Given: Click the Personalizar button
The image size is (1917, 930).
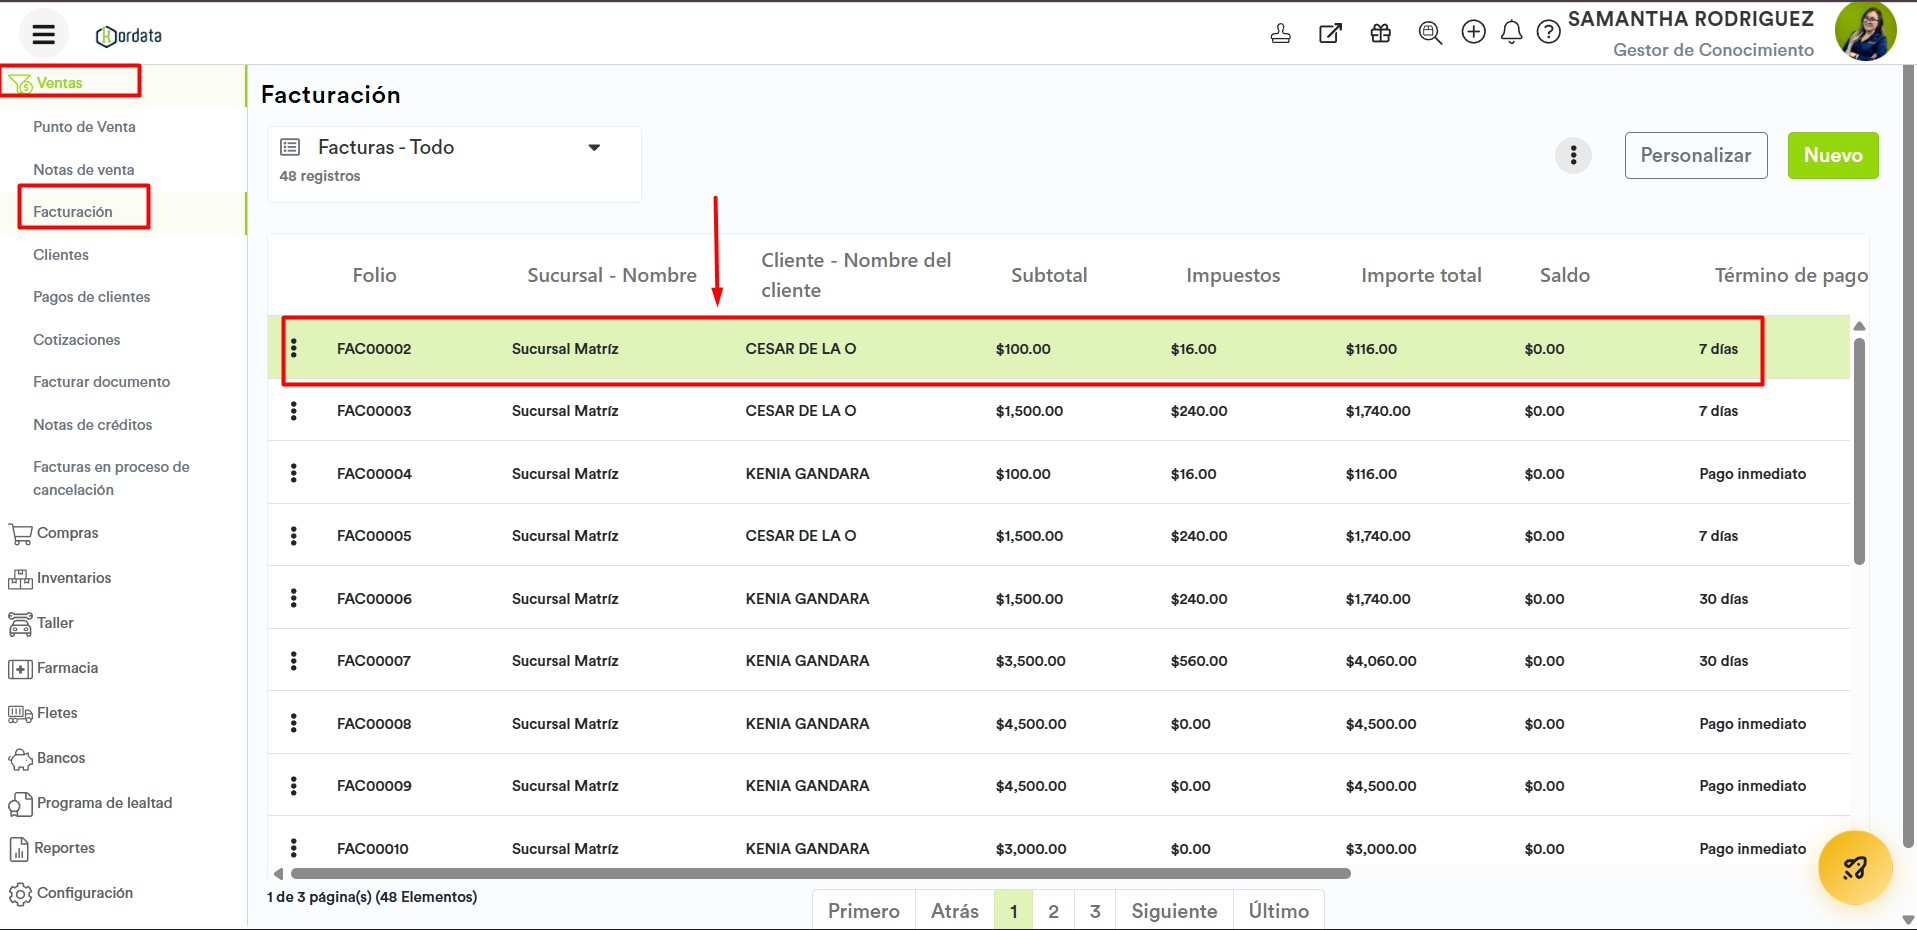Looking at the screenshot, I should click(1696, 155).
